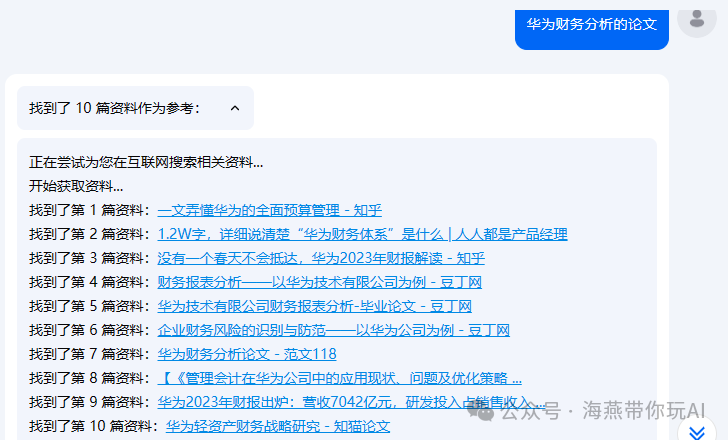Viewport: 728px width, 440px height.
Task: Open link 一文弄懂华为的全面预算管理 - 知乎
Action: pyautogui.click(x=269, y=210)
